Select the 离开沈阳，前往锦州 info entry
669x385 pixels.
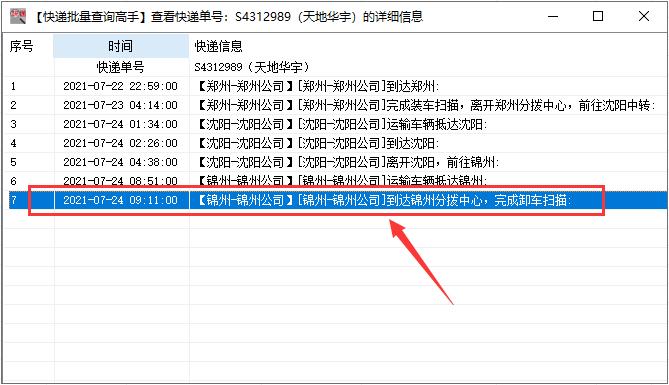click(349, 162)
